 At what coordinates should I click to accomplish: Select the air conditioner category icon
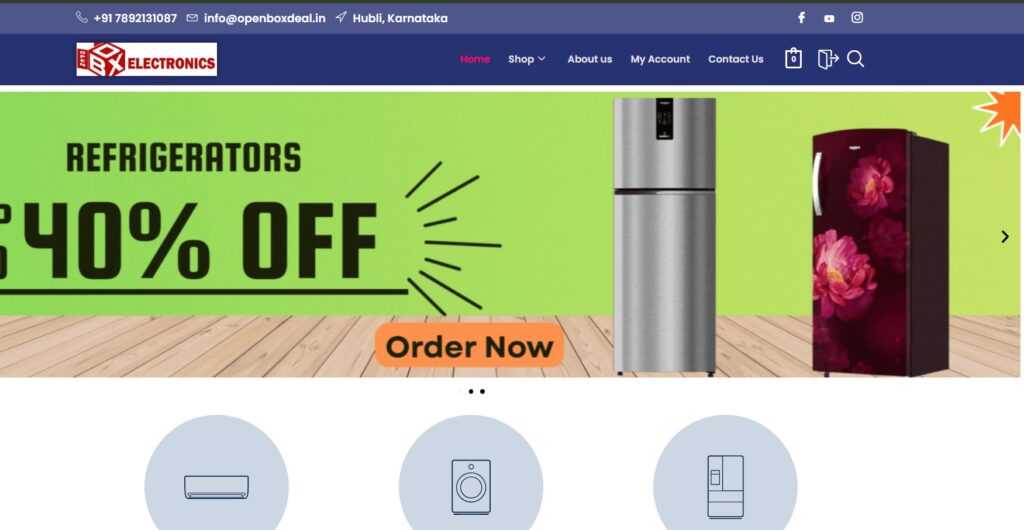pyautogui.click(x=216, y=486)
